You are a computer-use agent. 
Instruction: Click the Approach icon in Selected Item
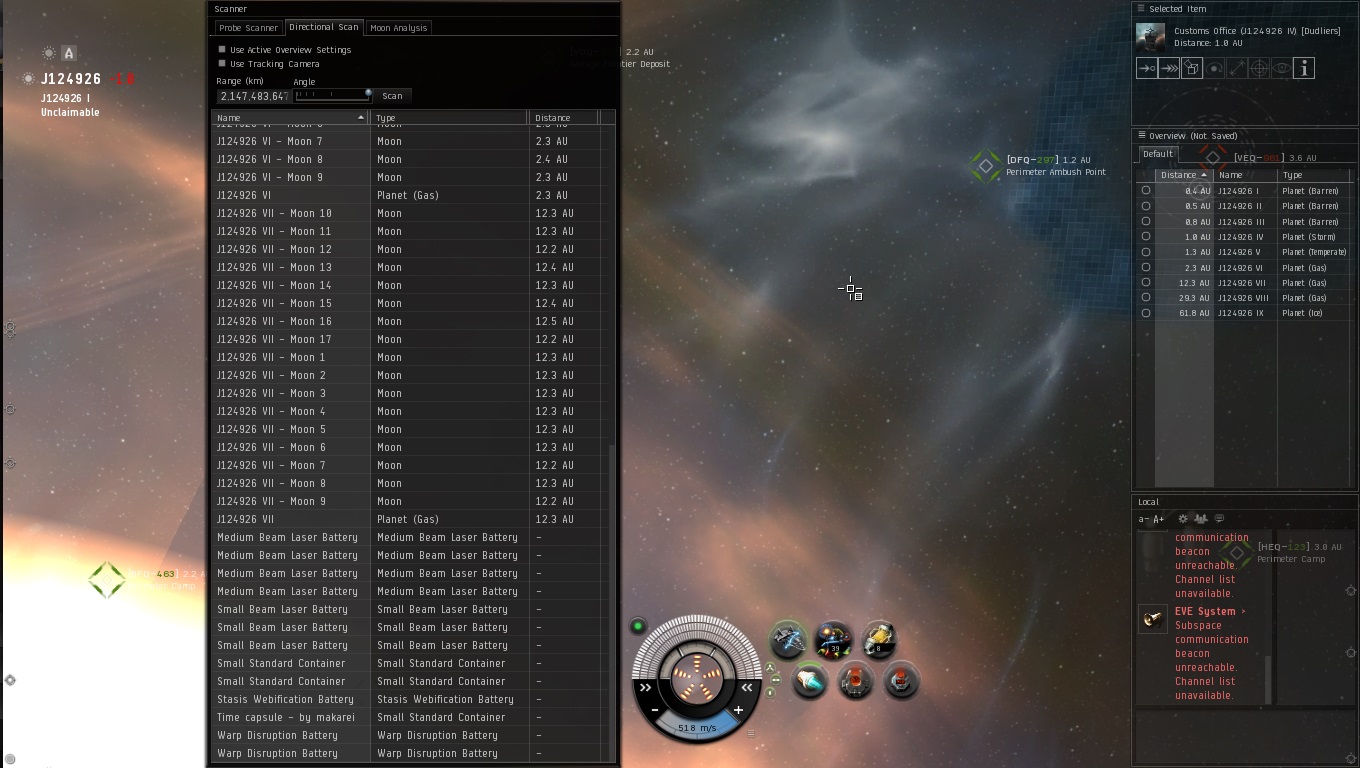coord(1147,68)
